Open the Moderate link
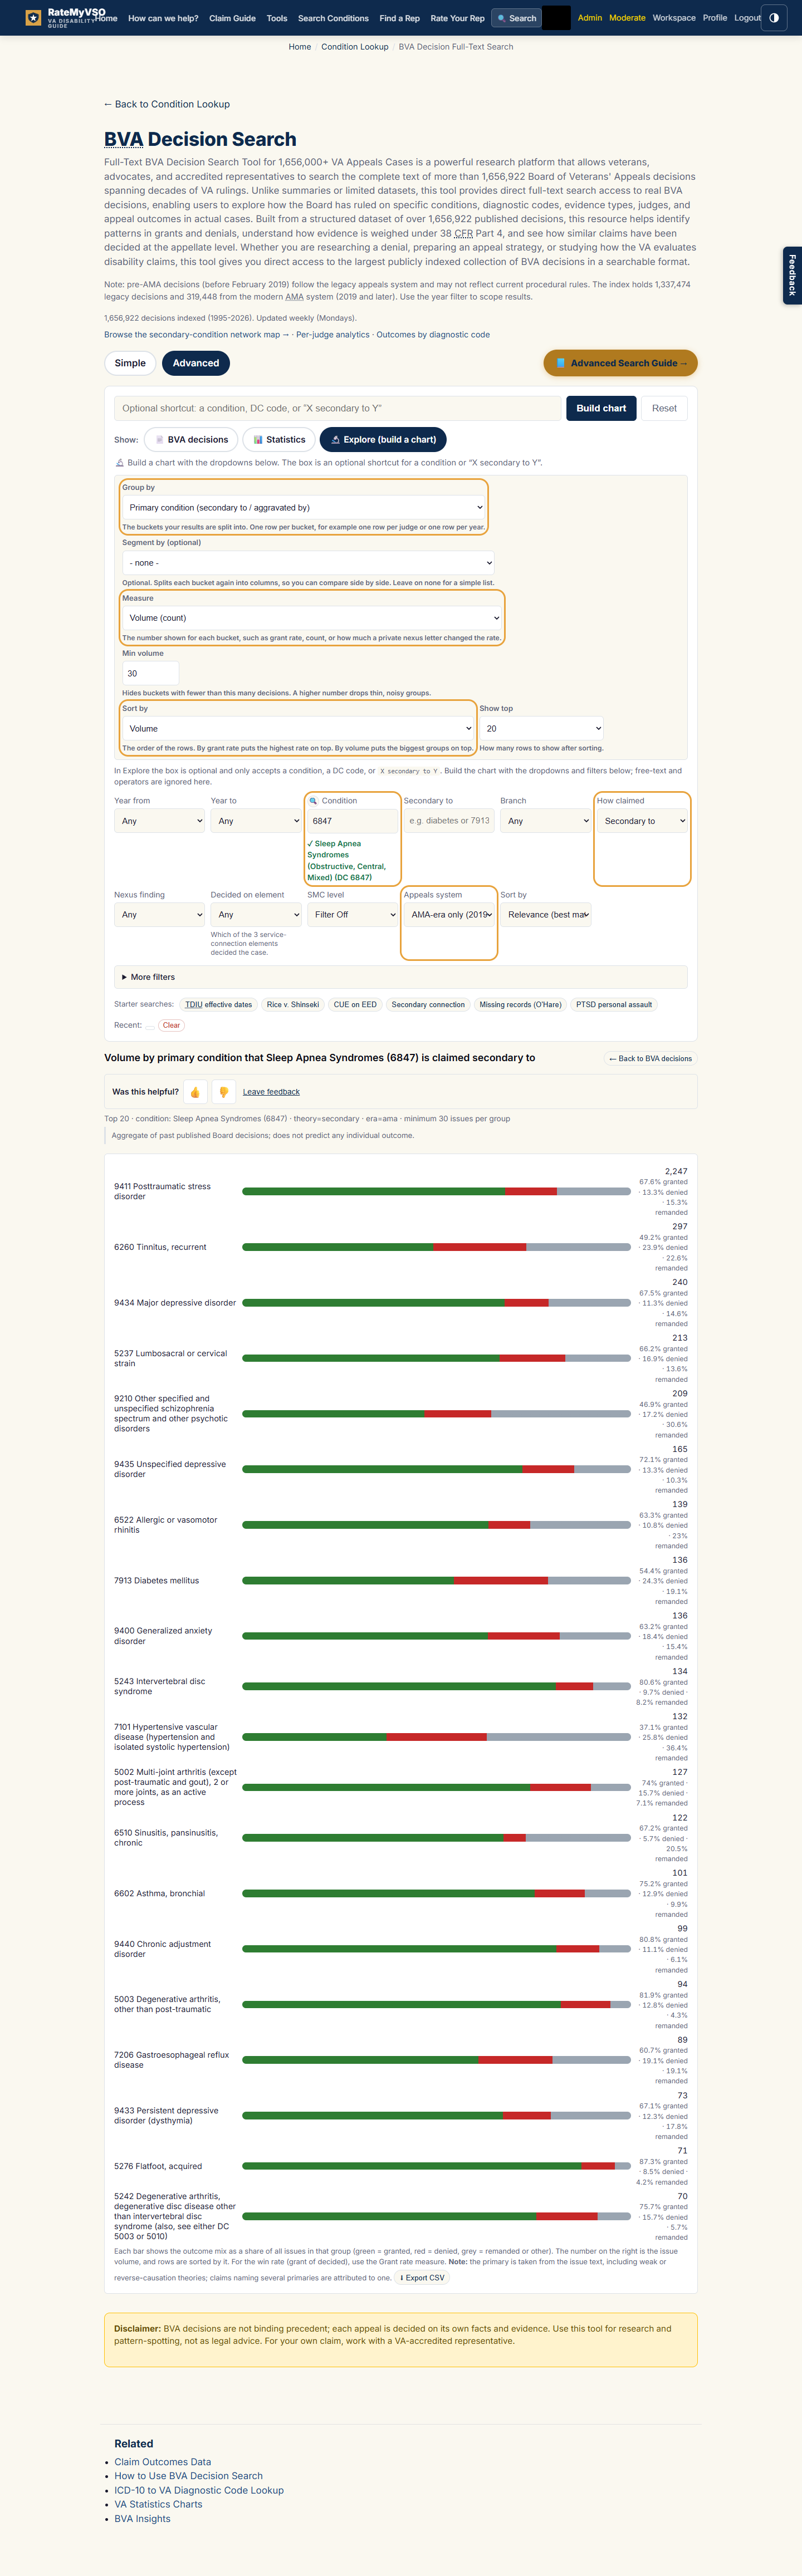The height and width of the screenshot is (2576, 802). click(x=627, y=18)
